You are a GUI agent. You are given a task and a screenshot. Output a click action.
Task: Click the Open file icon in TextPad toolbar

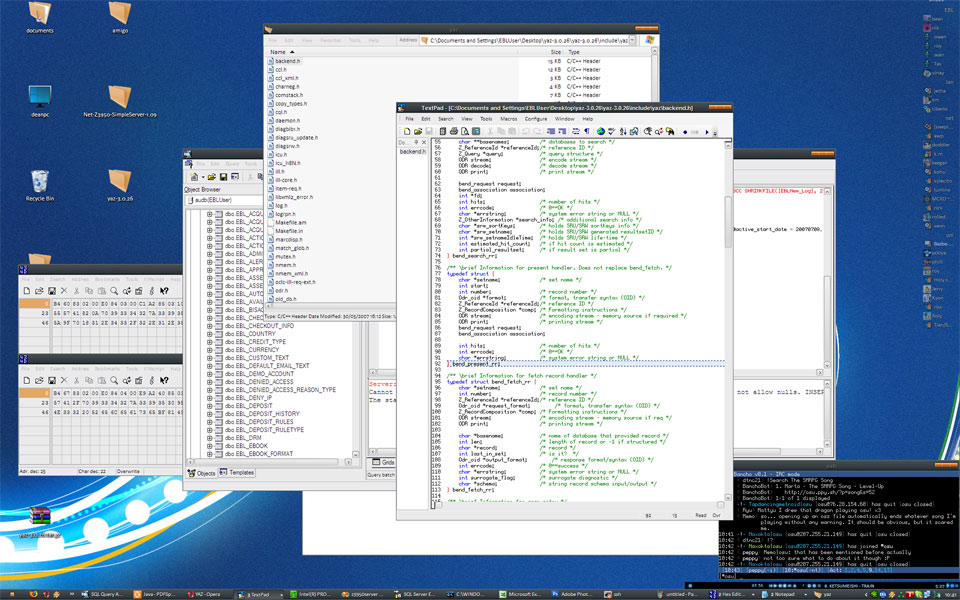point(418,132)
